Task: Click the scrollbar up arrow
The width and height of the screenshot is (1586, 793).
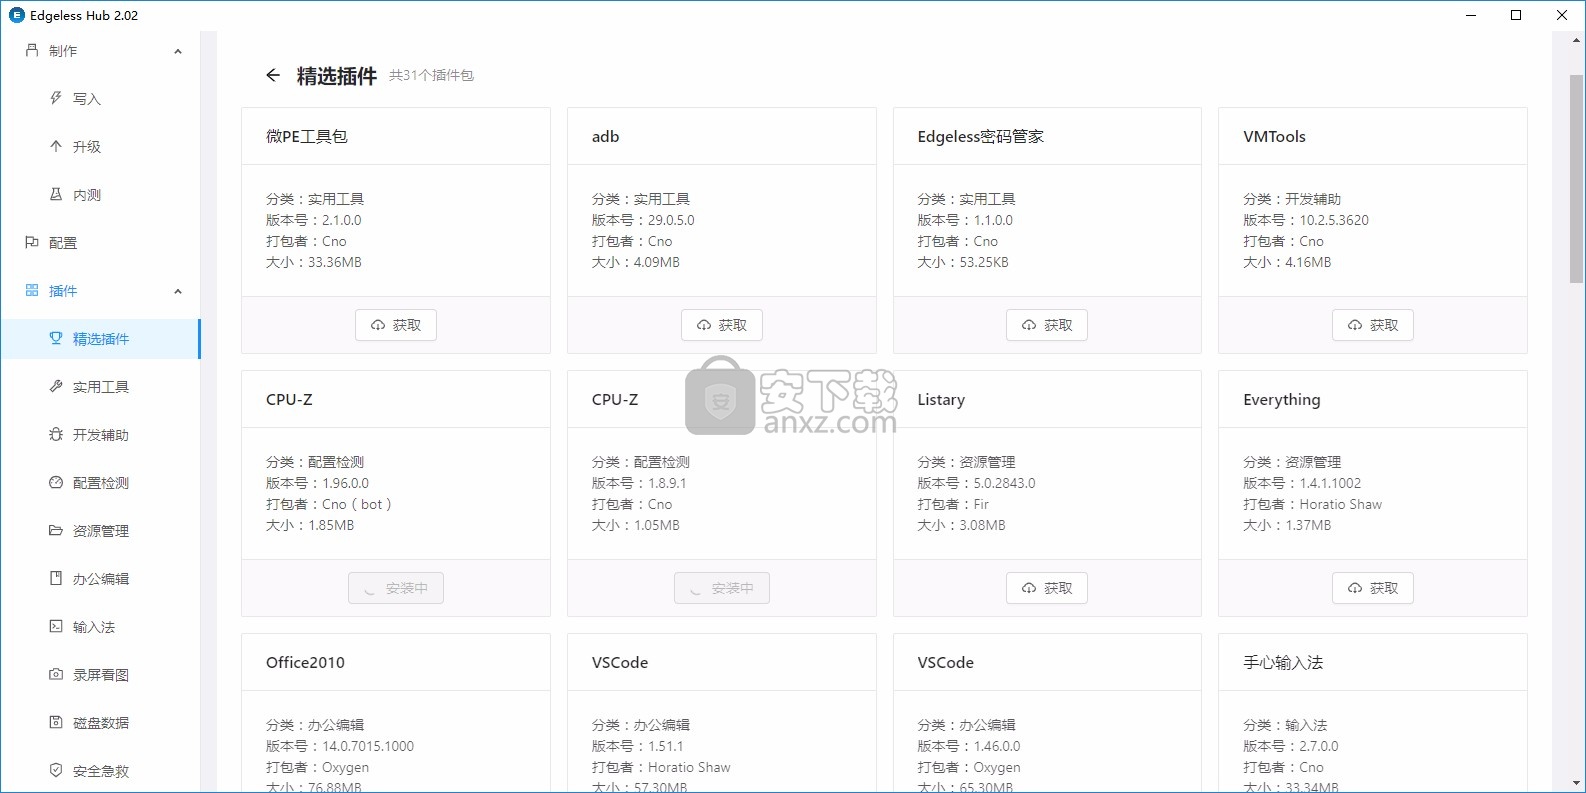Action: (x=1577, y=41)
